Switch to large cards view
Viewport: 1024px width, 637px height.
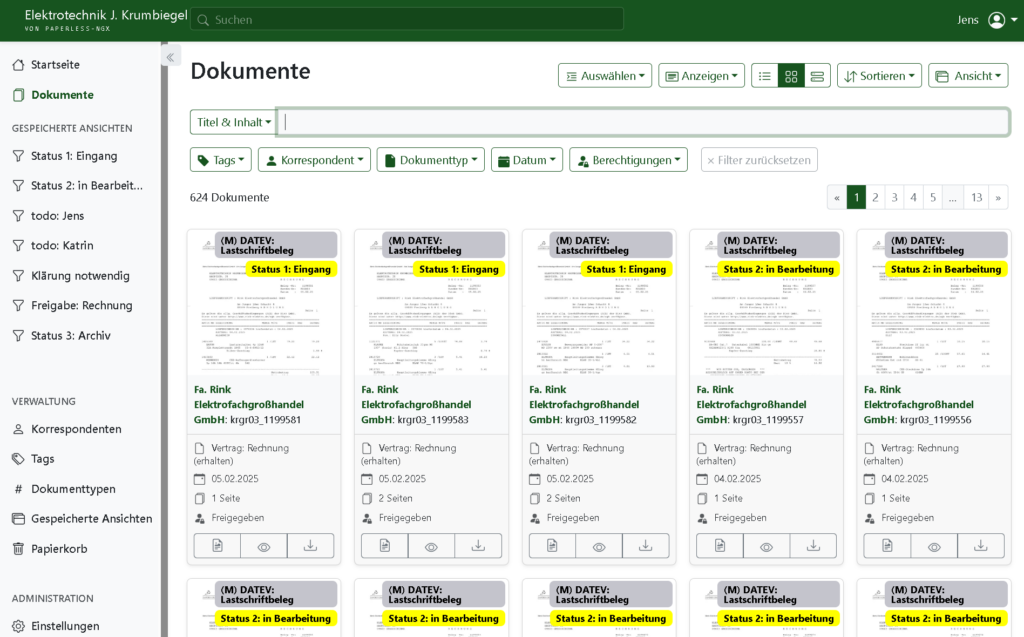pyautogui.click(x=817, y=76)
